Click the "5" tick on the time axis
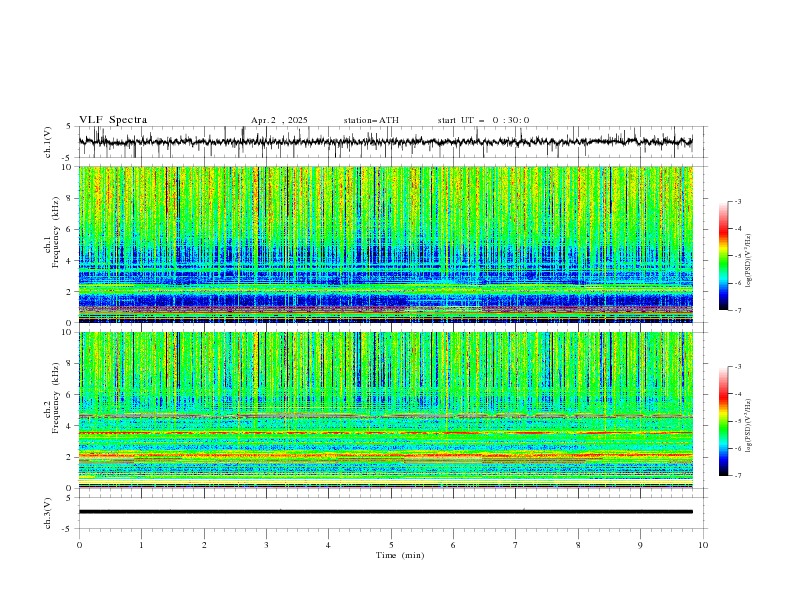Viewport: 792px width, 612px height. tap(391, 545)
